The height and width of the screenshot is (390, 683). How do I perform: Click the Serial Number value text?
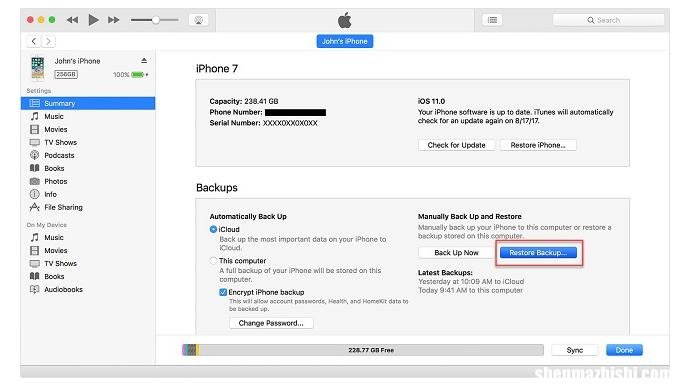pos(290,123)
